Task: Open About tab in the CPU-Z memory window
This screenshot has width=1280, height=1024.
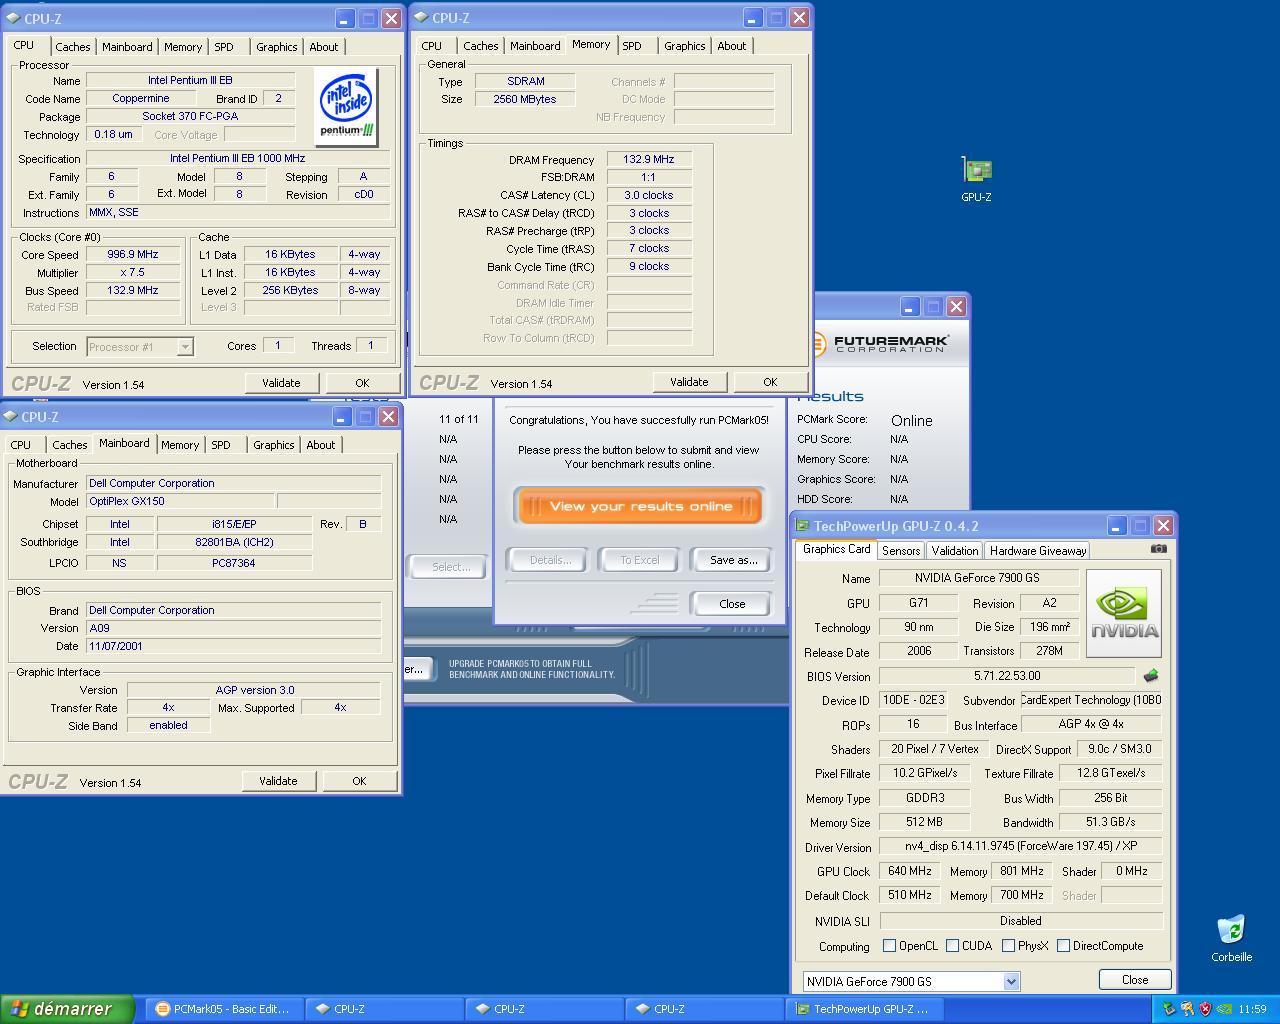Action: click(x=731, y=46)
